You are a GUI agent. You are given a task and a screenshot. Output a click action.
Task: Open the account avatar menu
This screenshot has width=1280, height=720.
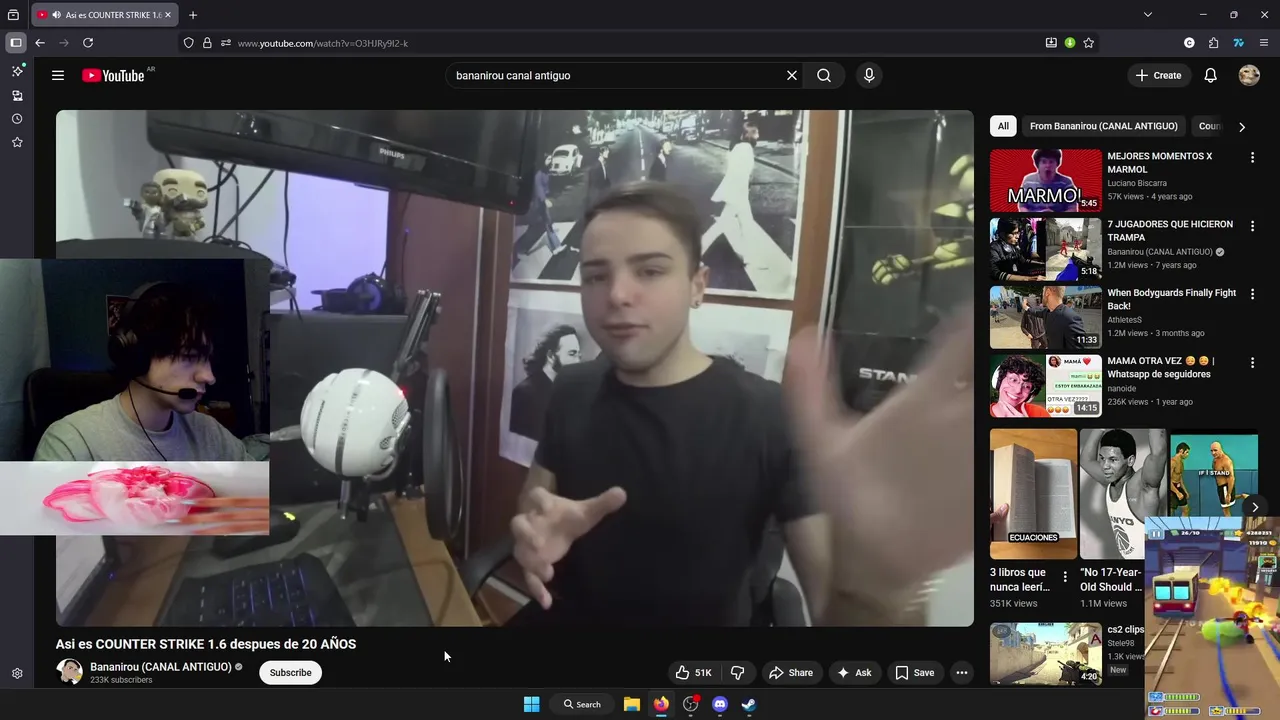pos(1249,75)
